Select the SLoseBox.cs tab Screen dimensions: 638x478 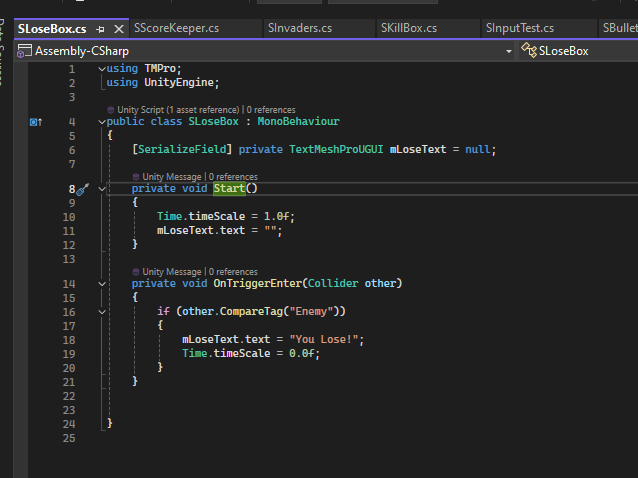coord(52,29)
